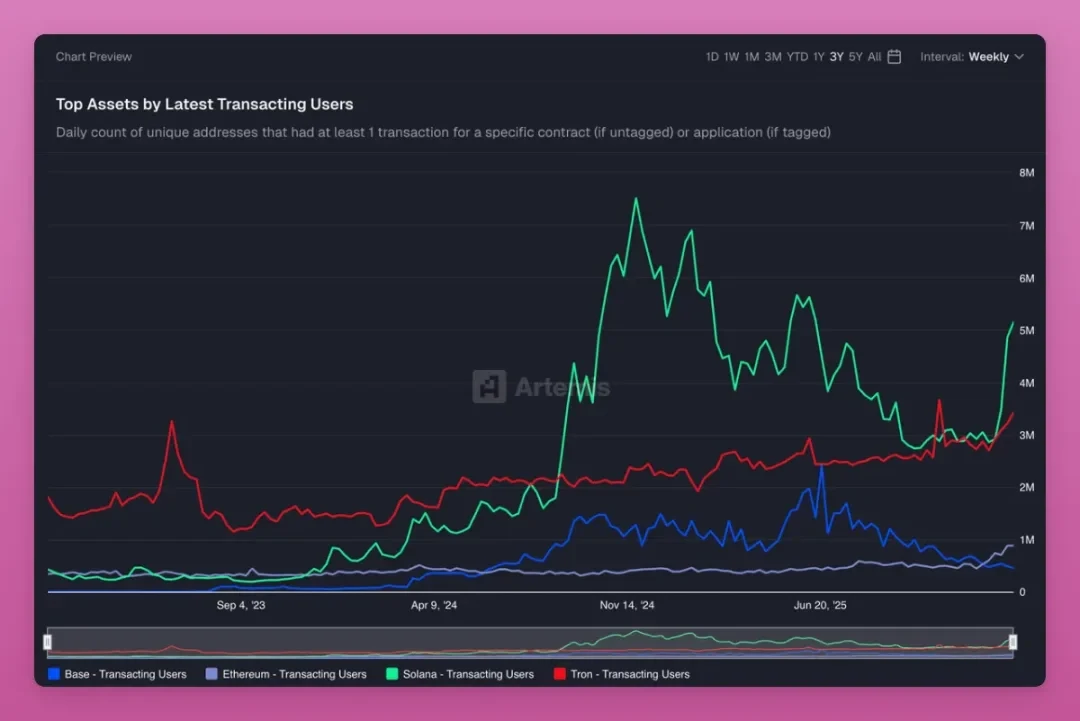Image resolution: width=1080 pixels, height=721 pixels.
Task: Click the green Solana legend square
Action: [393, 674]
